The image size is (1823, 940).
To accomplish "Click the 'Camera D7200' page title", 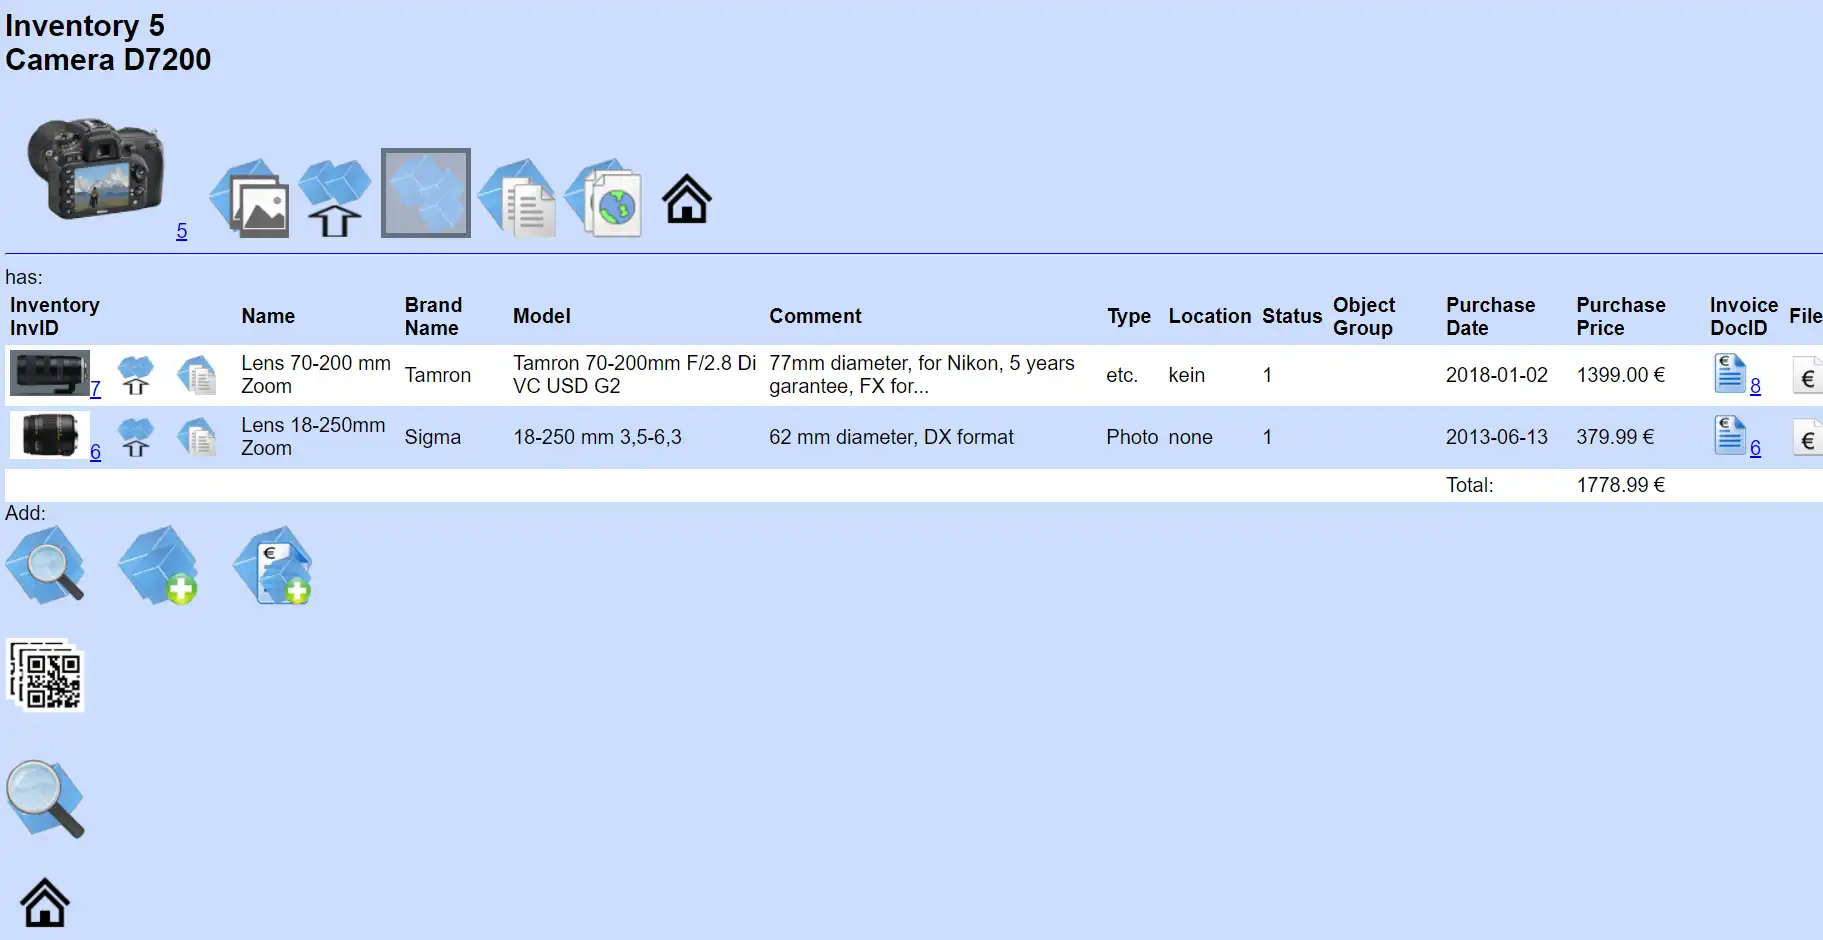I will pos(108,60).
